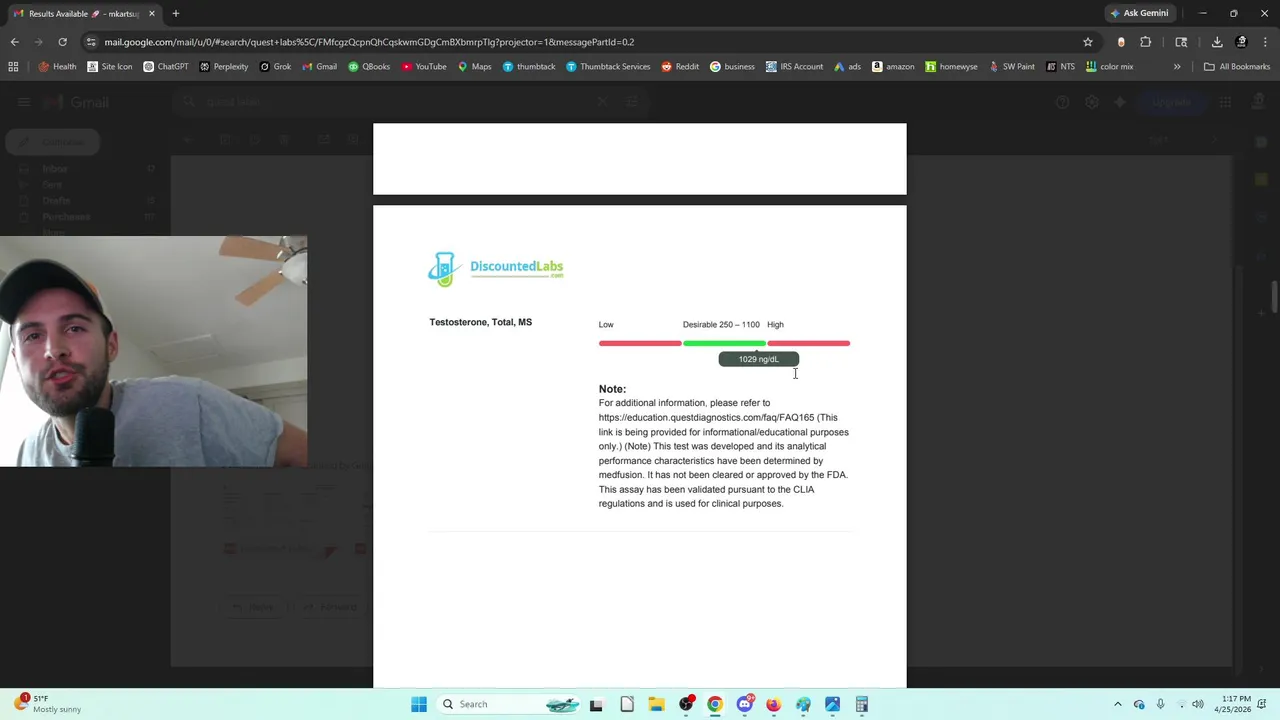Open ChatGPT bookmark
Viewport: 1280px width, 720px height.
165,67
